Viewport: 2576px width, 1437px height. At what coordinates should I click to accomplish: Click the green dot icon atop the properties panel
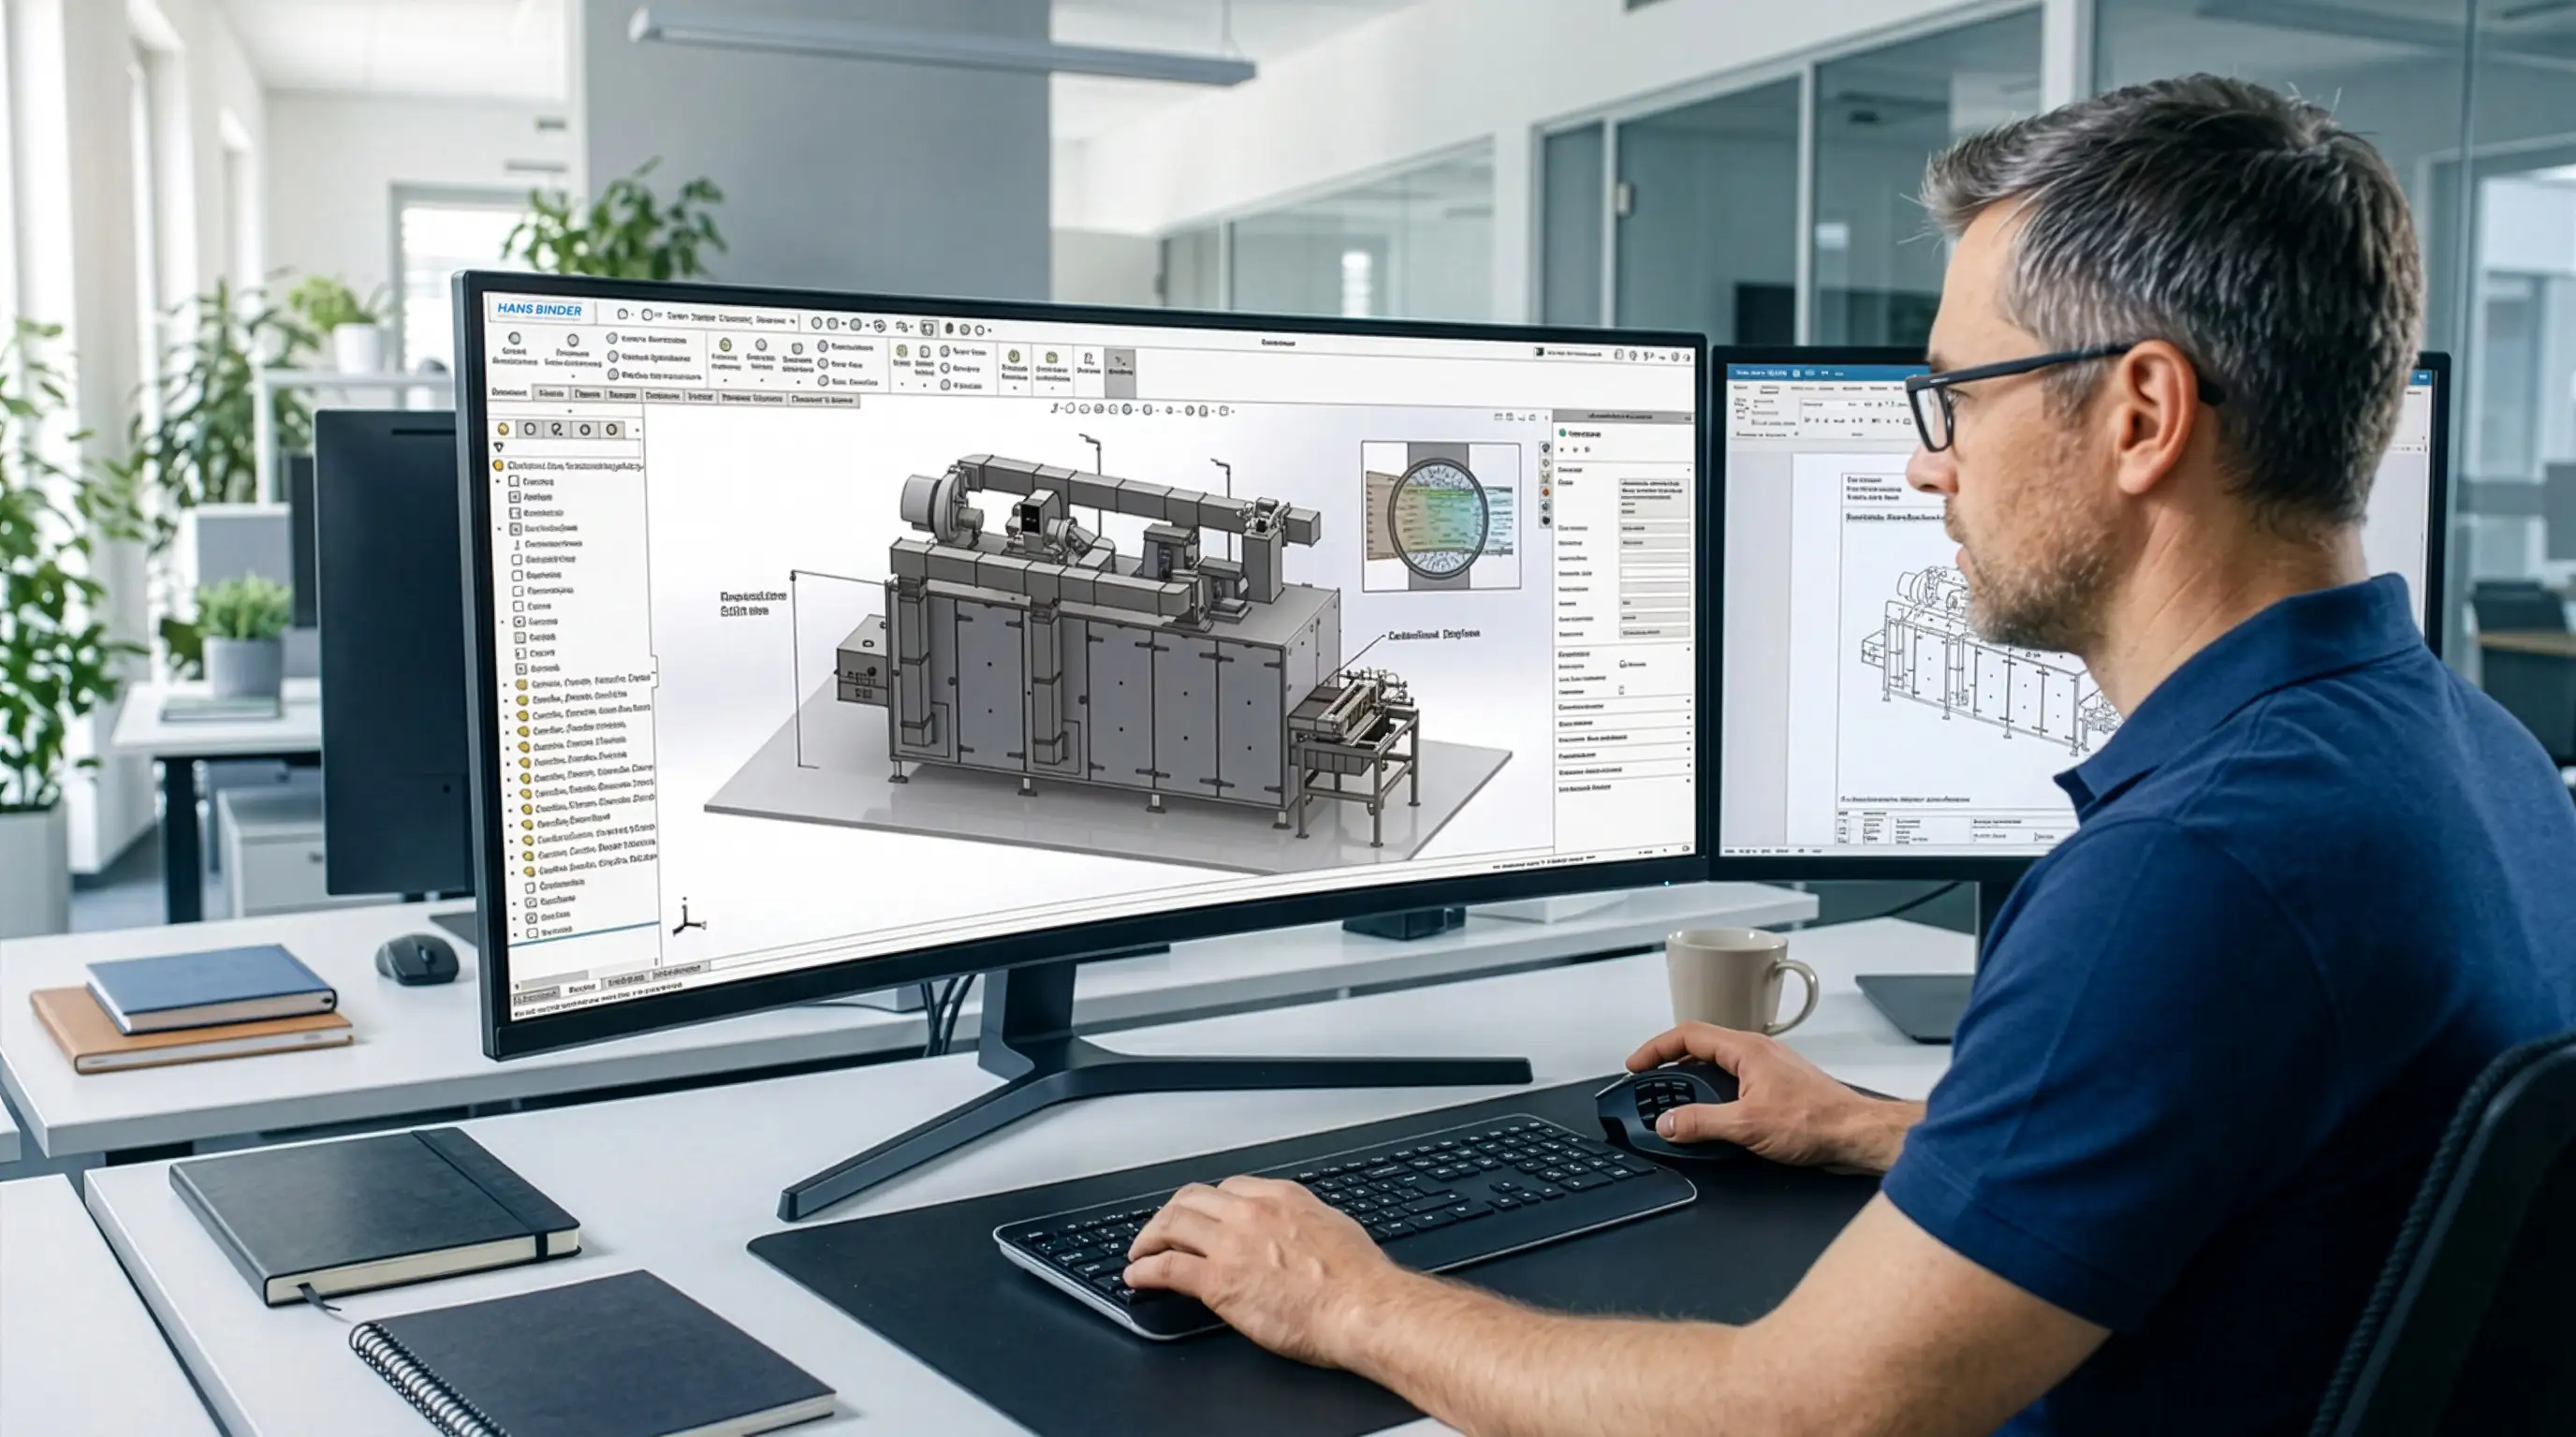(x=1563, y=433)
